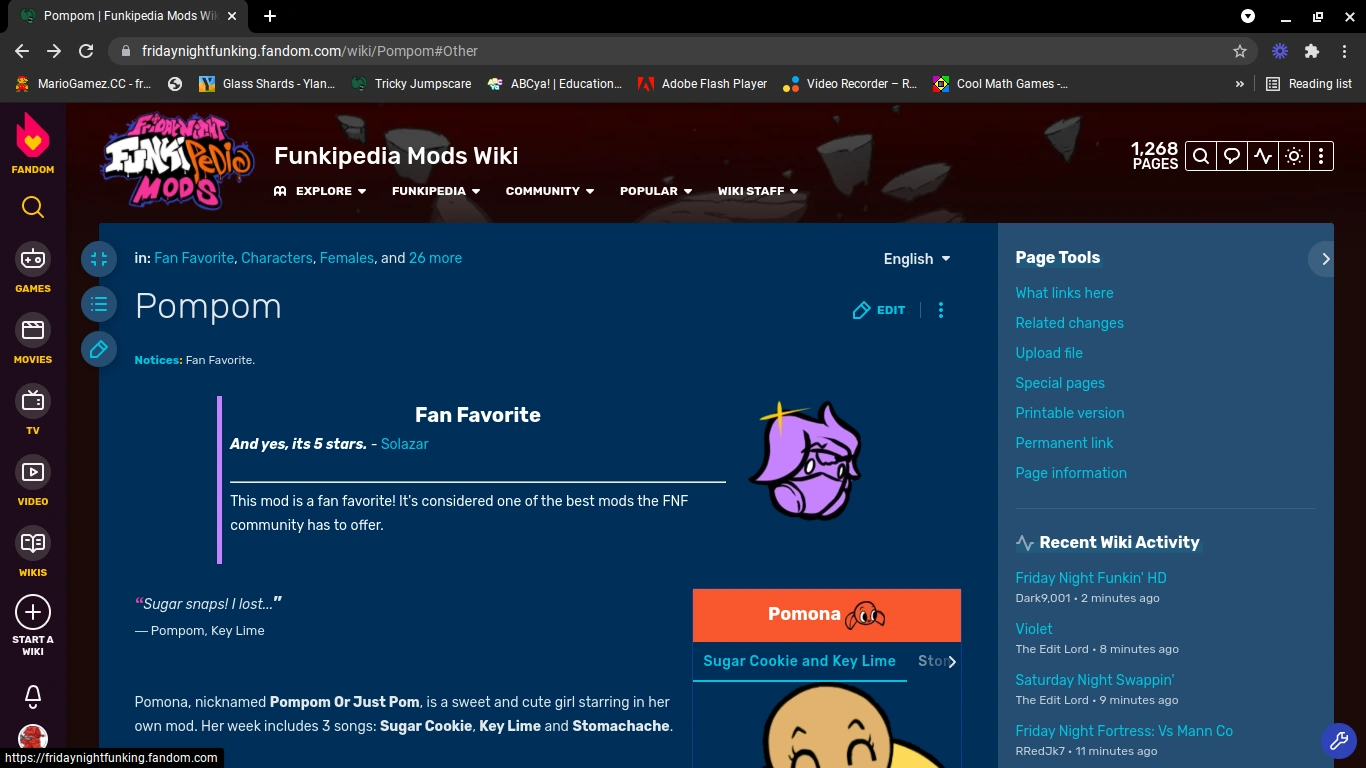Open the Cool Math Games bookmark
1366x768 pixels.
1001,84
